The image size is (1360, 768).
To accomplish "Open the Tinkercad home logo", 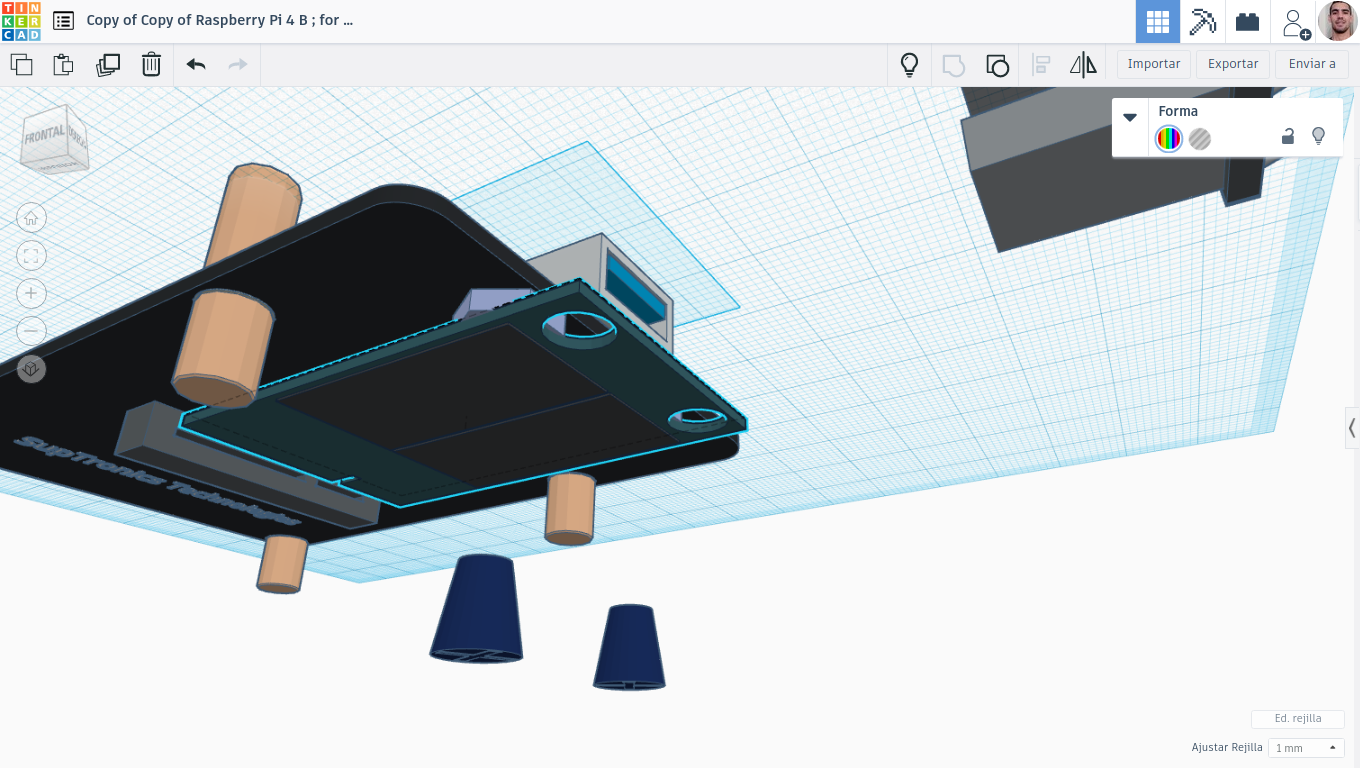I will 21,21.
